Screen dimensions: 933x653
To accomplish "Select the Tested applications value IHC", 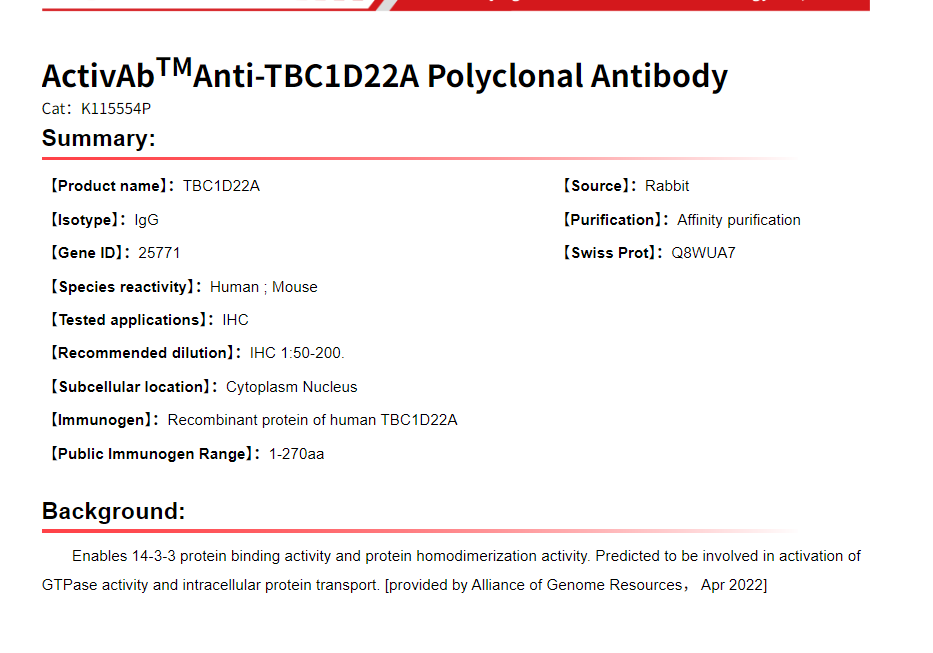I will (x=235, y=320).
